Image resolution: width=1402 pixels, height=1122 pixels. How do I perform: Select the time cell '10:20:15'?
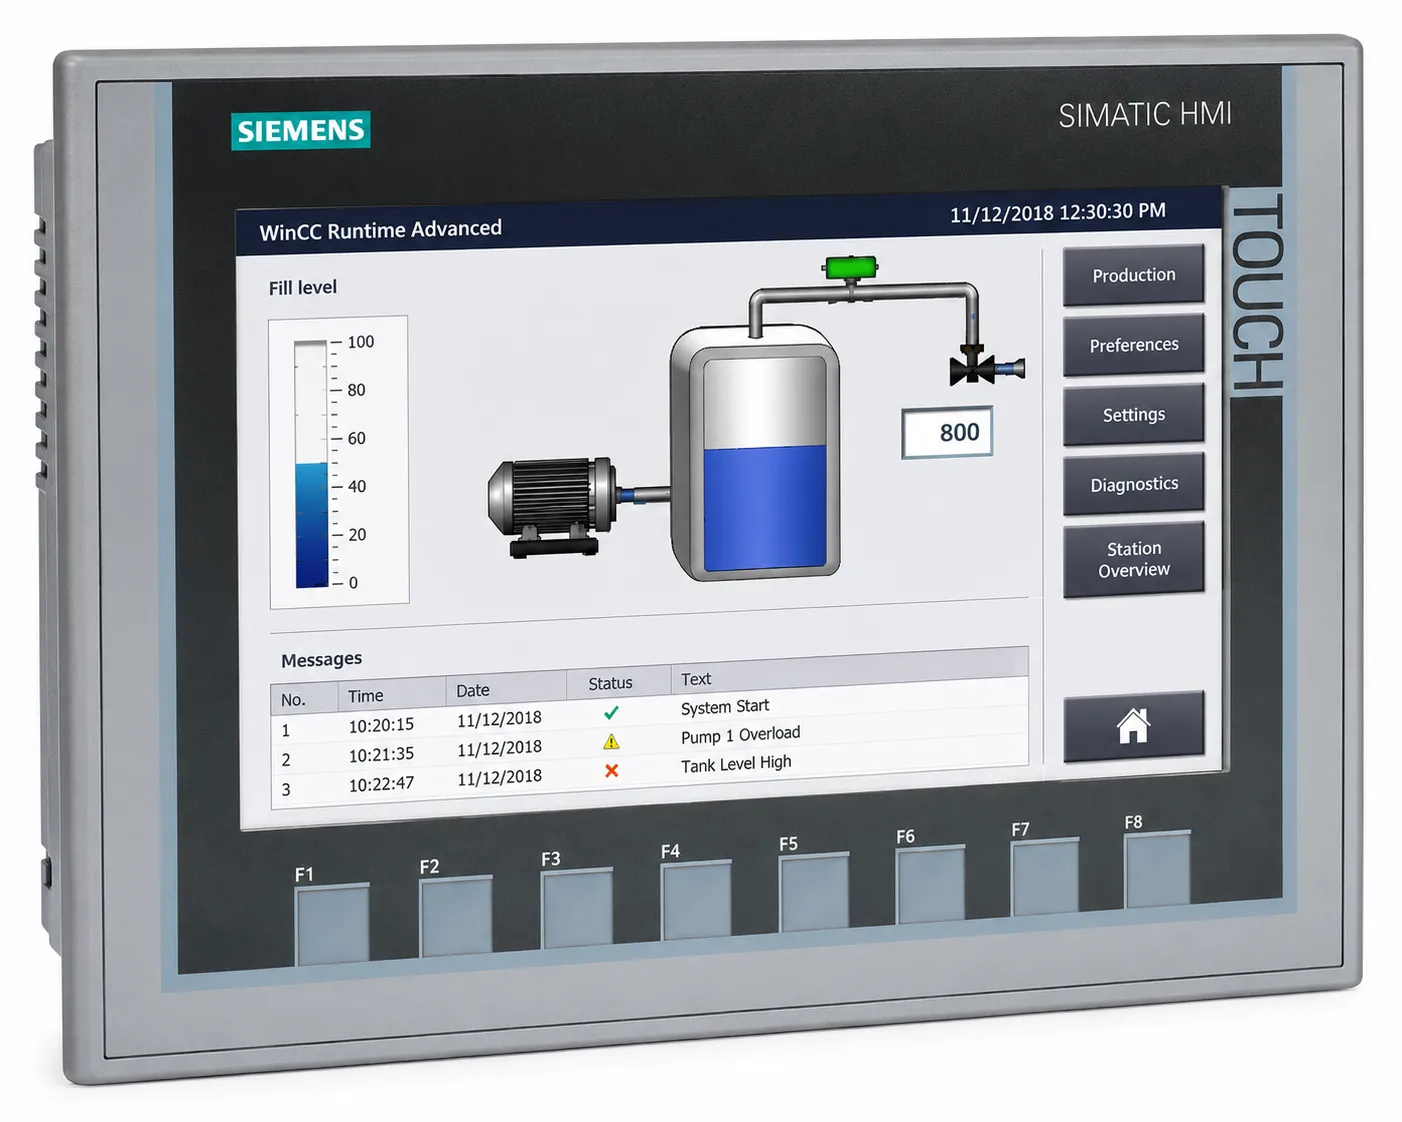coord(381,725)
